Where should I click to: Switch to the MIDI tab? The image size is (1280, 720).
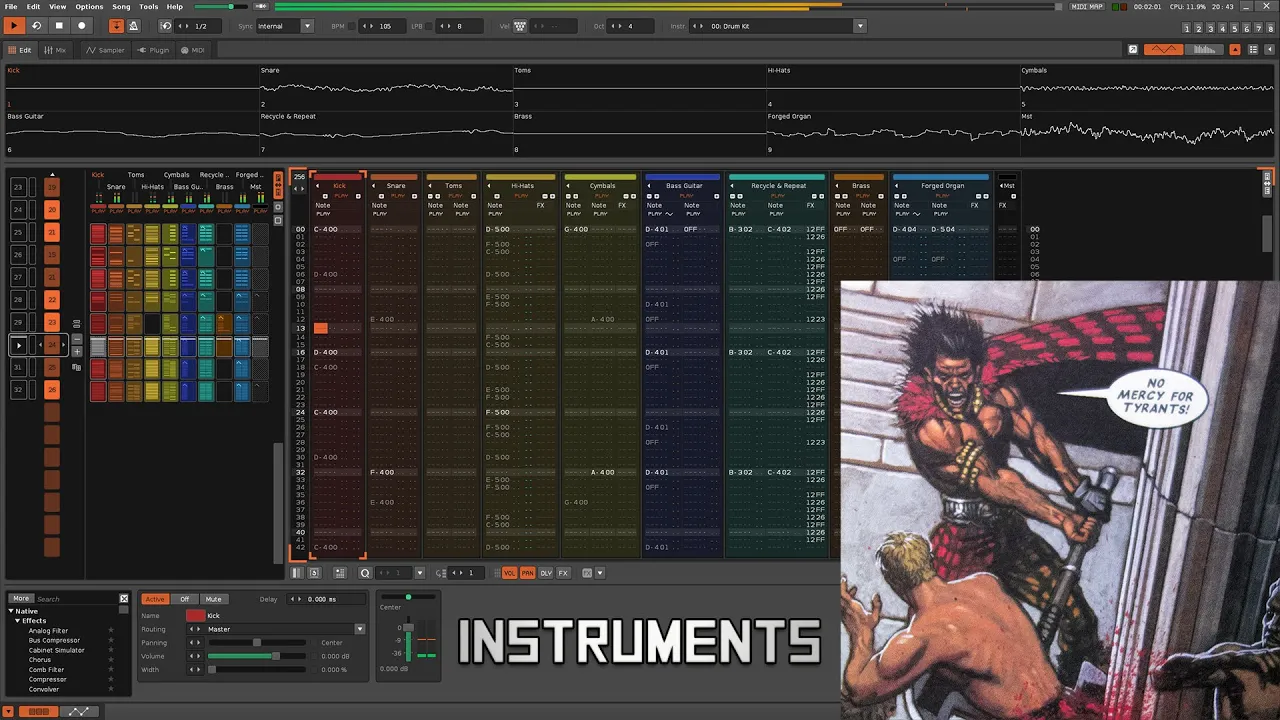point(193,50)
